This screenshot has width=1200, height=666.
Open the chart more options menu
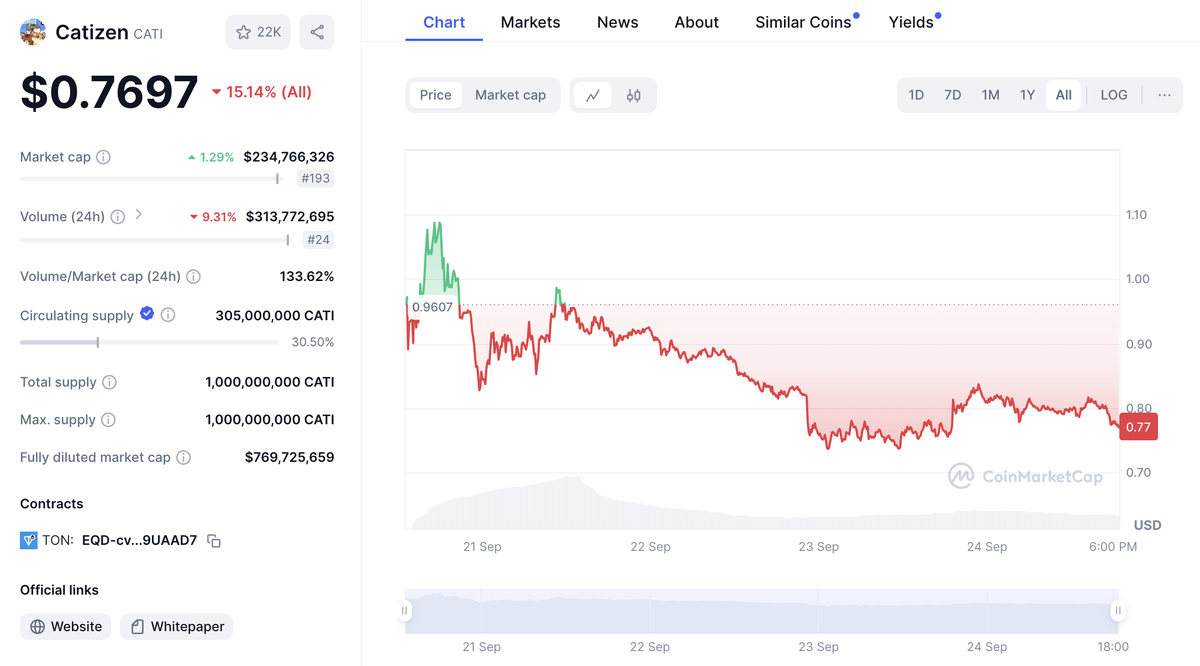pyautogui.click(x=1164, y=95)
